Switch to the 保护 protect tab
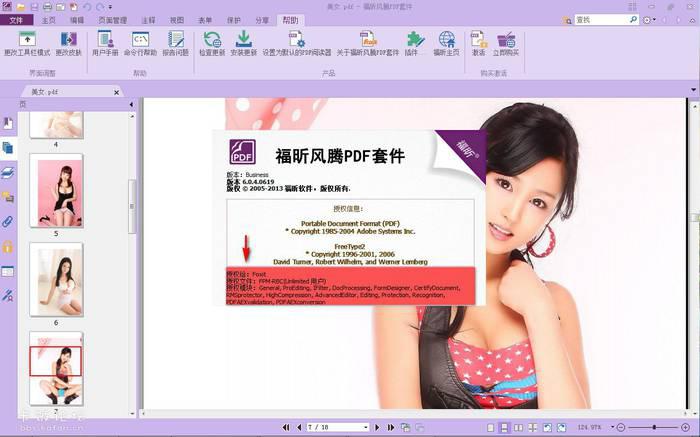Image resolution: width=700 pixels, height=437 pixels. click(234, 20)
